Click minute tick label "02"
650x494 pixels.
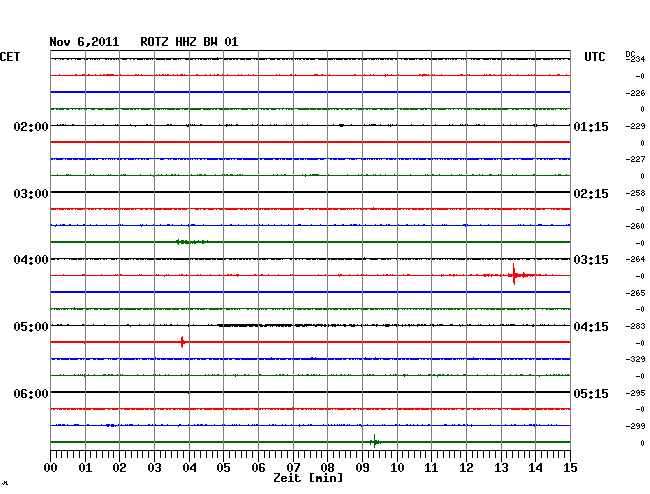[119, 467]
